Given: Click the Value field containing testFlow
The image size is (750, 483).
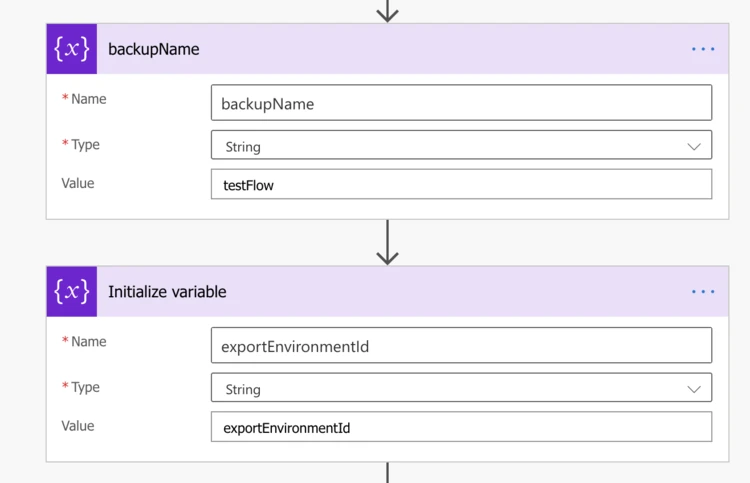Looking at the screenshot, I should coord(460,185).
